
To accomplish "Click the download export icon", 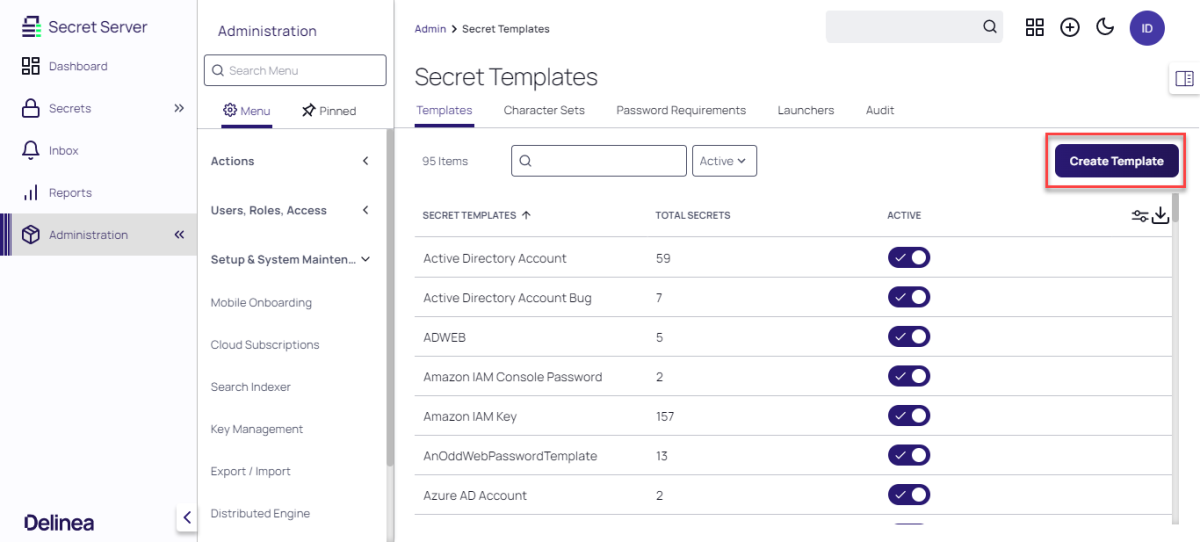I will point(1160,215).
